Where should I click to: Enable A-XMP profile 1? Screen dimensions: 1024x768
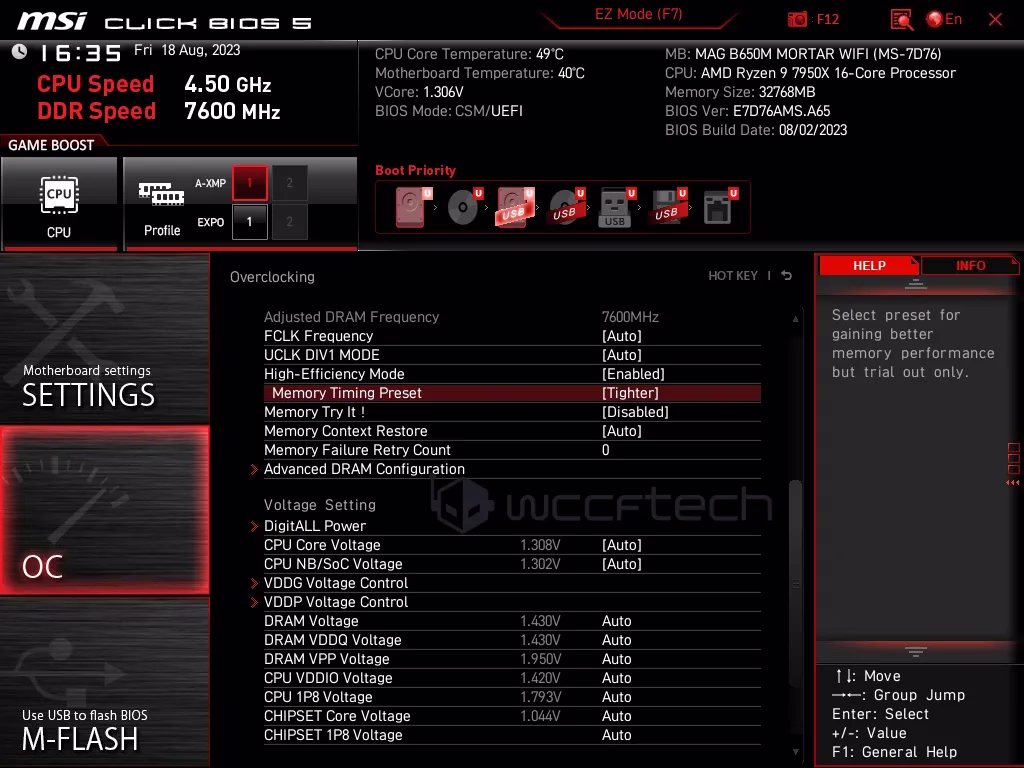pyautogui.click(x=249, y=183)
